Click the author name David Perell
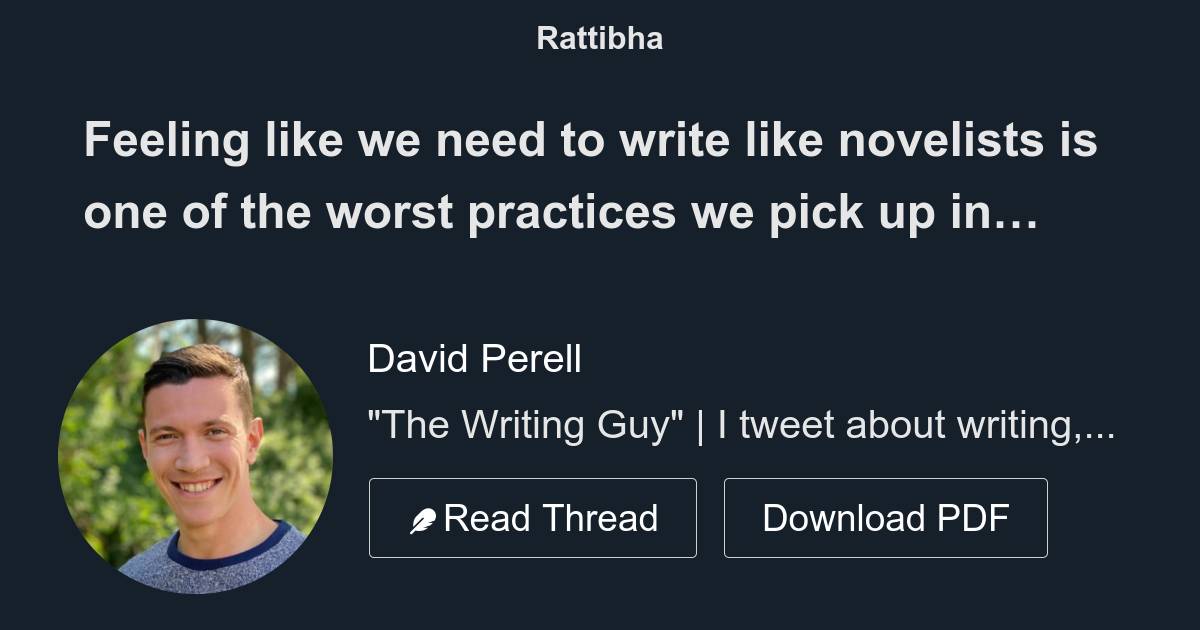This screenshot has width=1200, height=630. (x=476, y=359)
